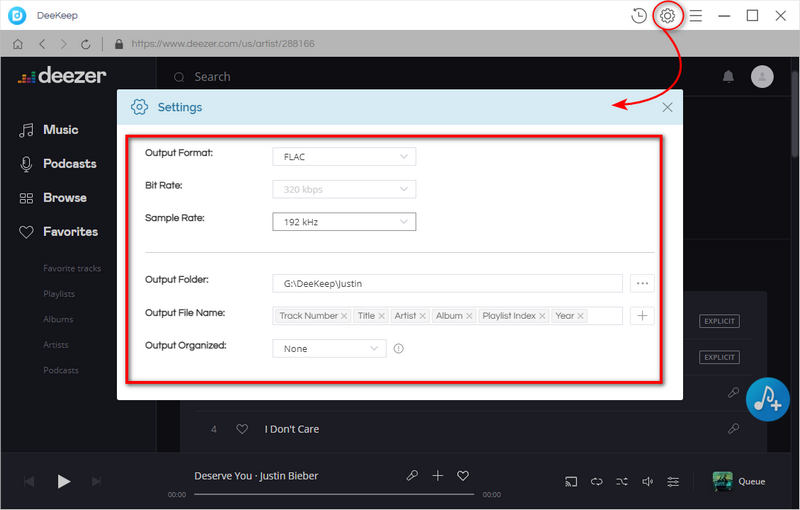
Task: Click the URL address bar
Action: click(x=223, y=44)
